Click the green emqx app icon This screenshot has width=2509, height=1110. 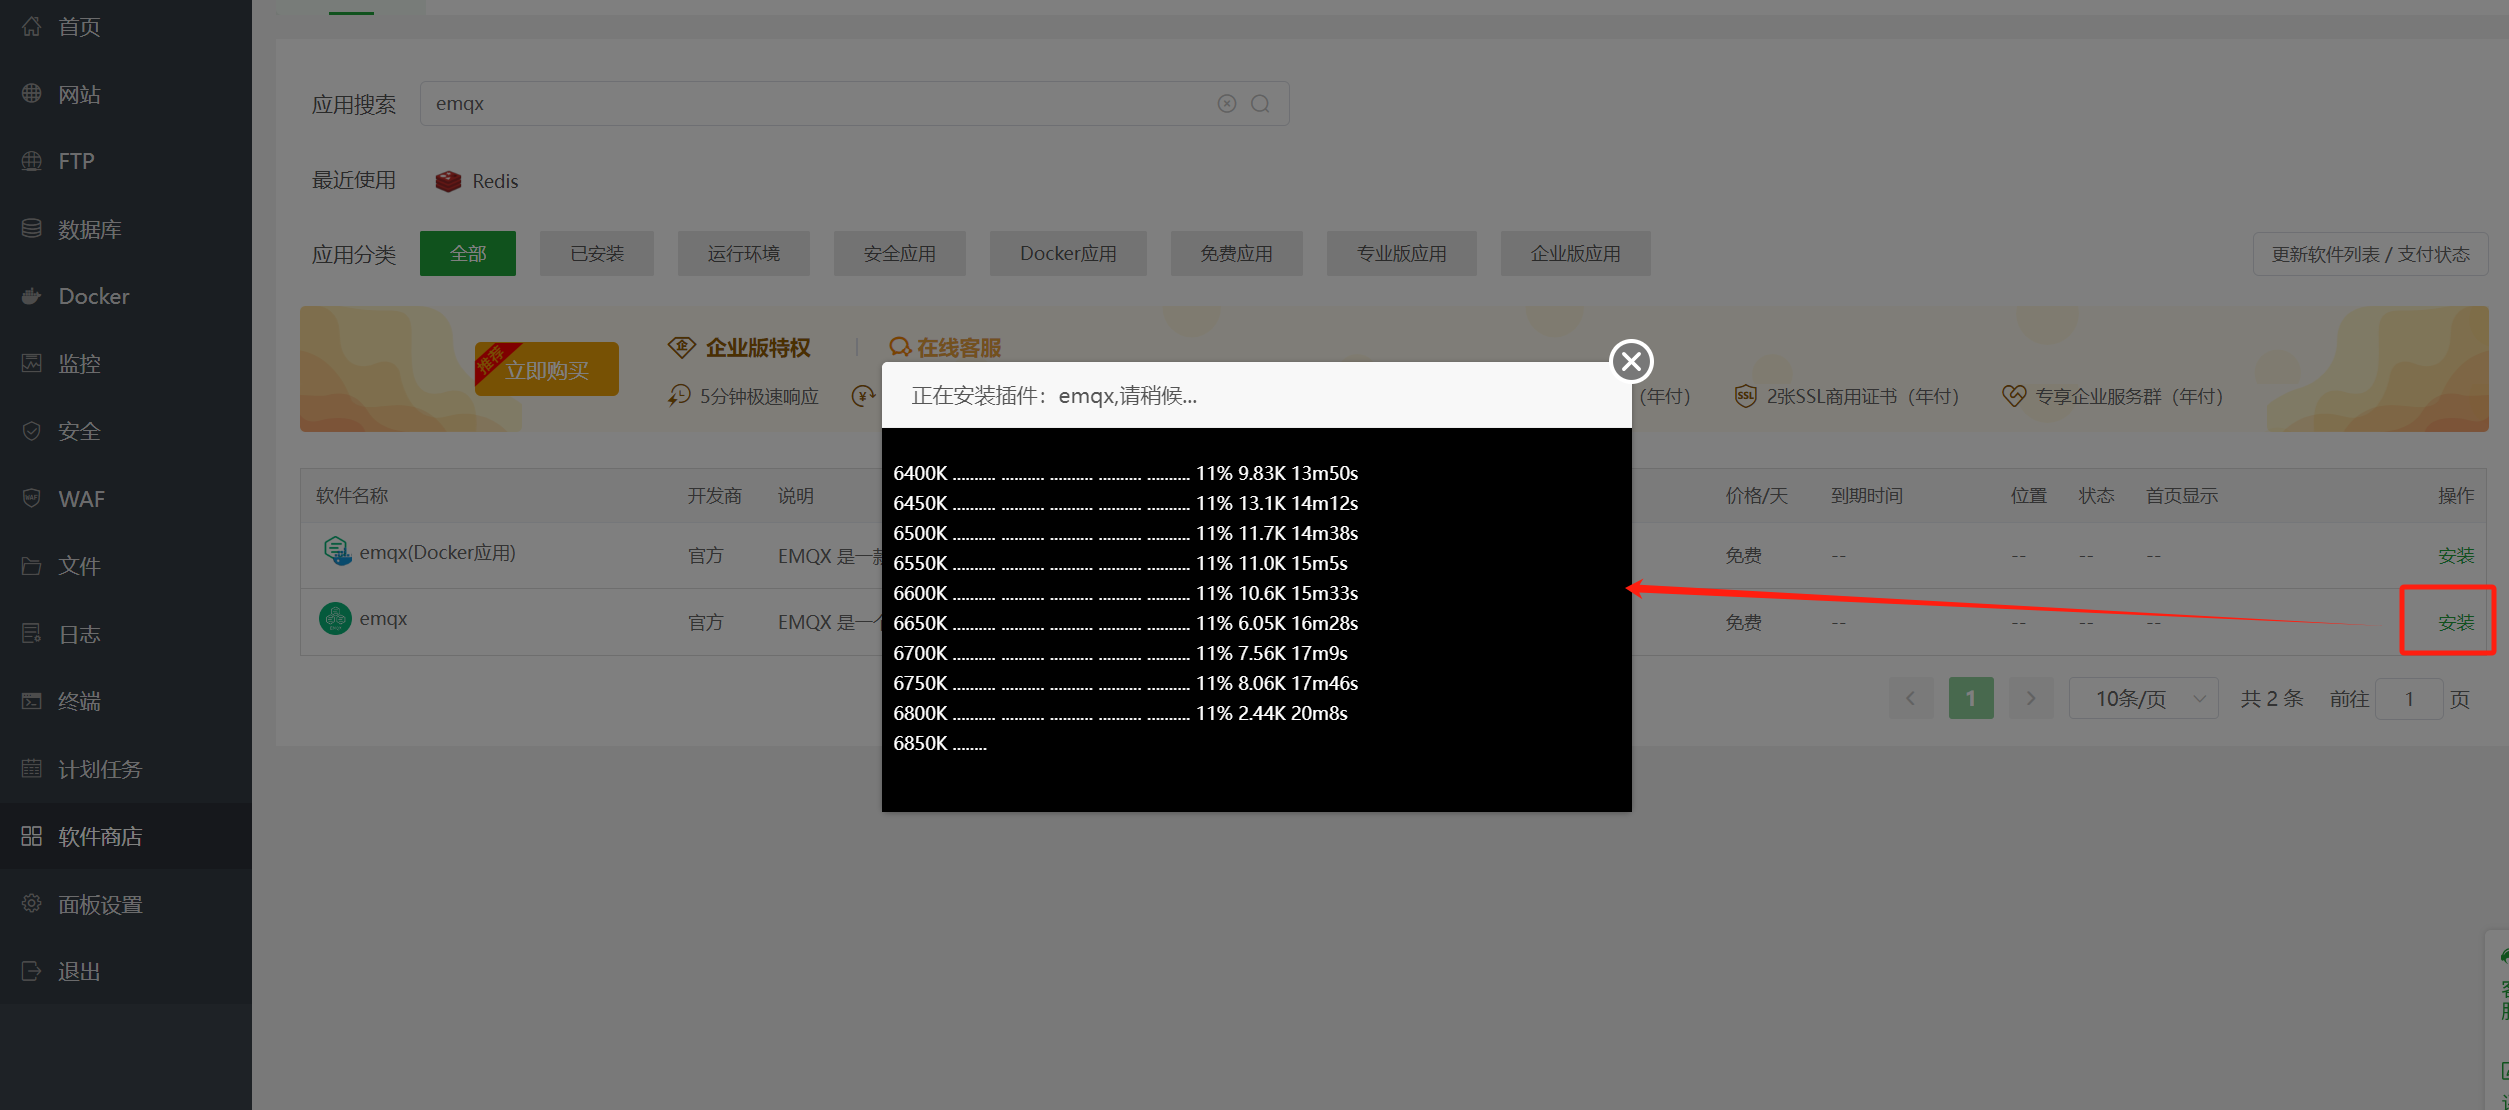pyautogui.click(x=335, y=618)
